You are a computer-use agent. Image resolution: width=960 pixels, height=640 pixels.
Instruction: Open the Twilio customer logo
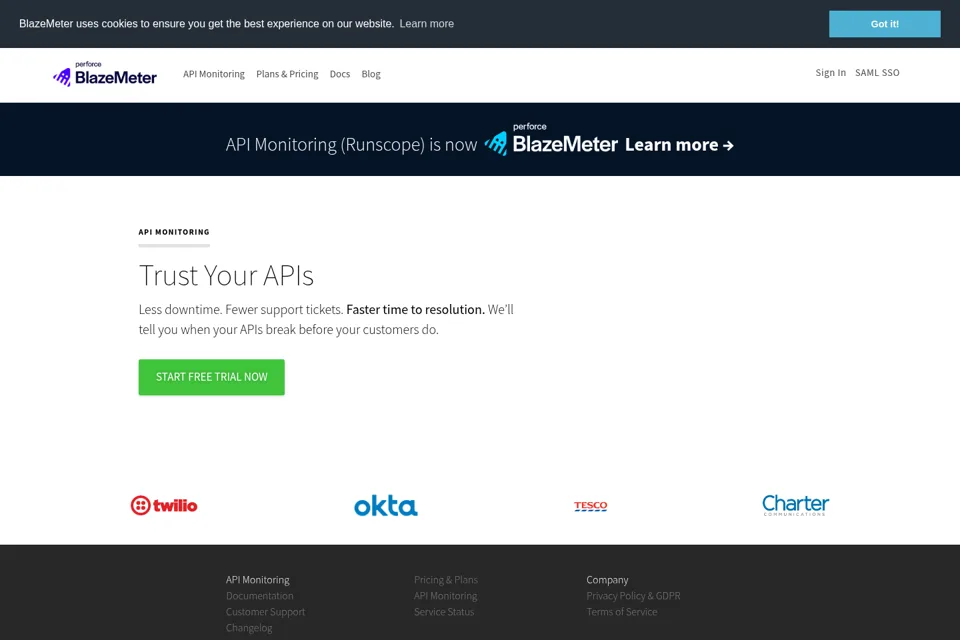tap(164, 505)
